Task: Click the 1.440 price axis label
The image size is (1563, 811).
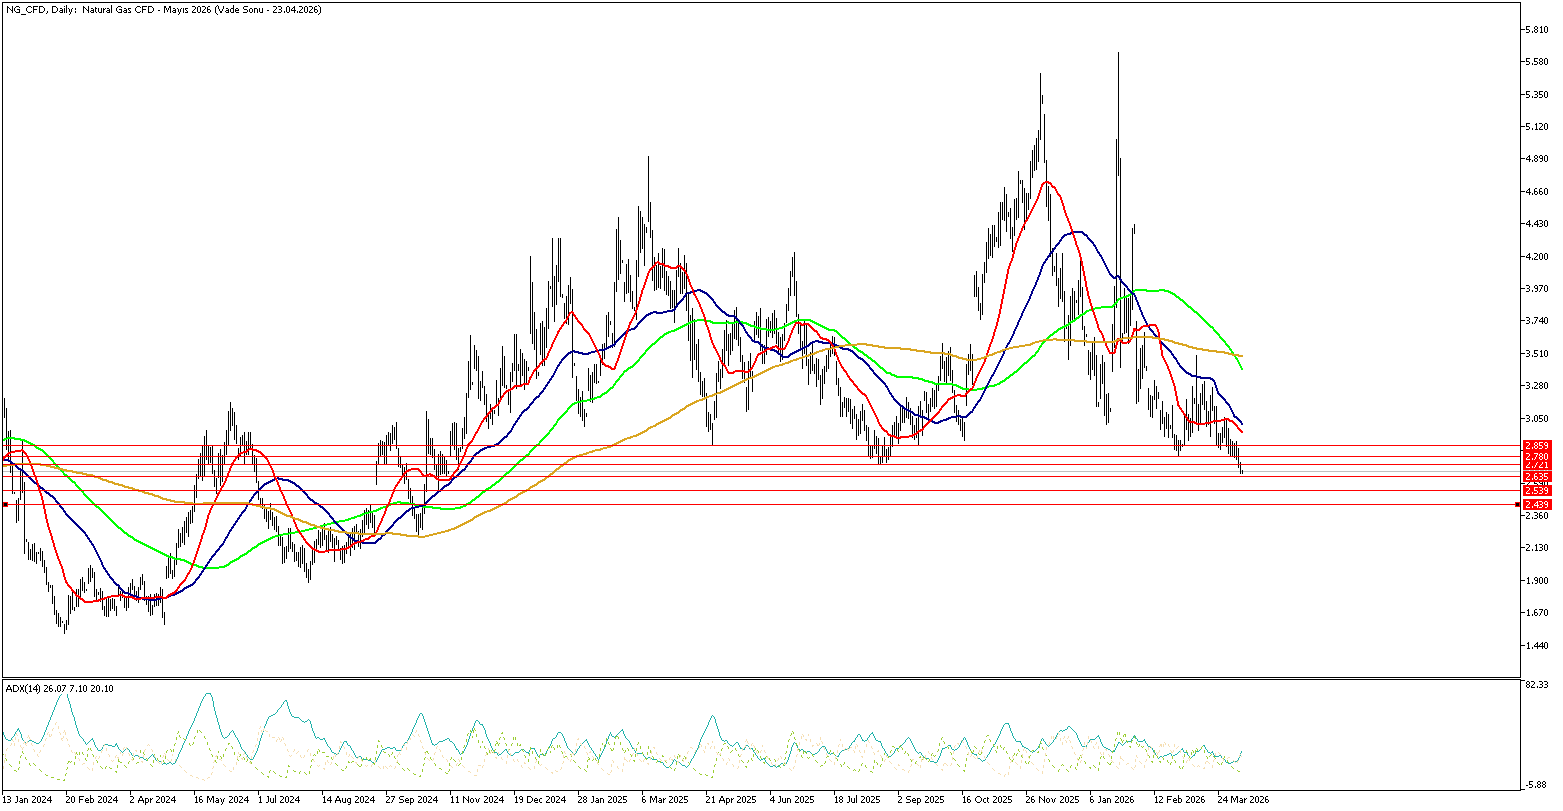Action: (1537, 646)
